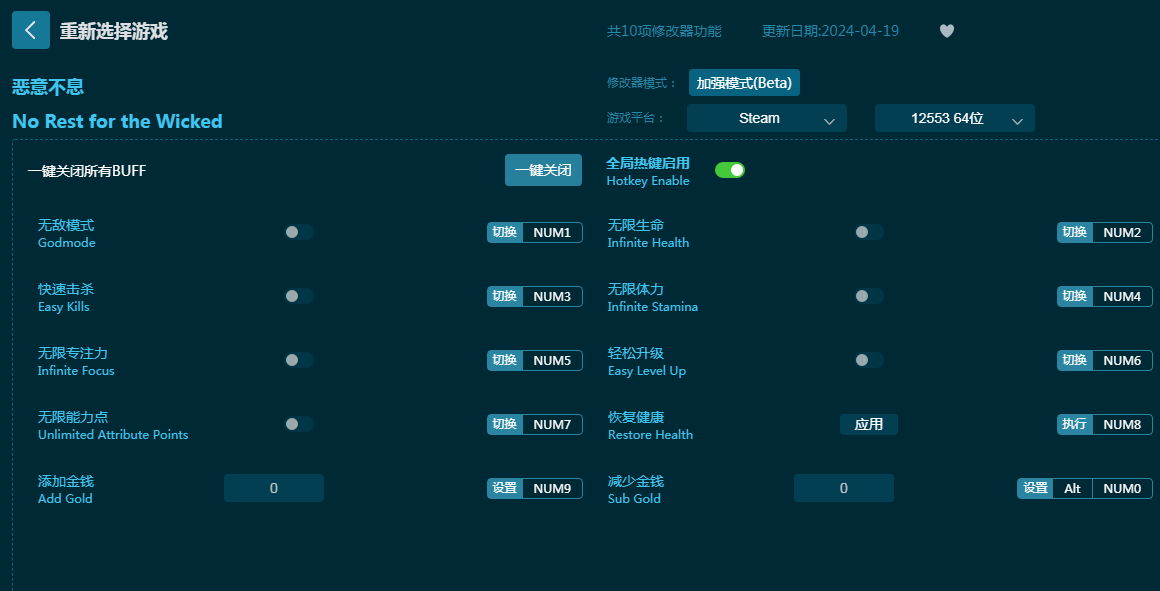Viewport: 1160px width, 591px height.
Task: Click the 无限能力点 label
Action: [x=73, y=417]
